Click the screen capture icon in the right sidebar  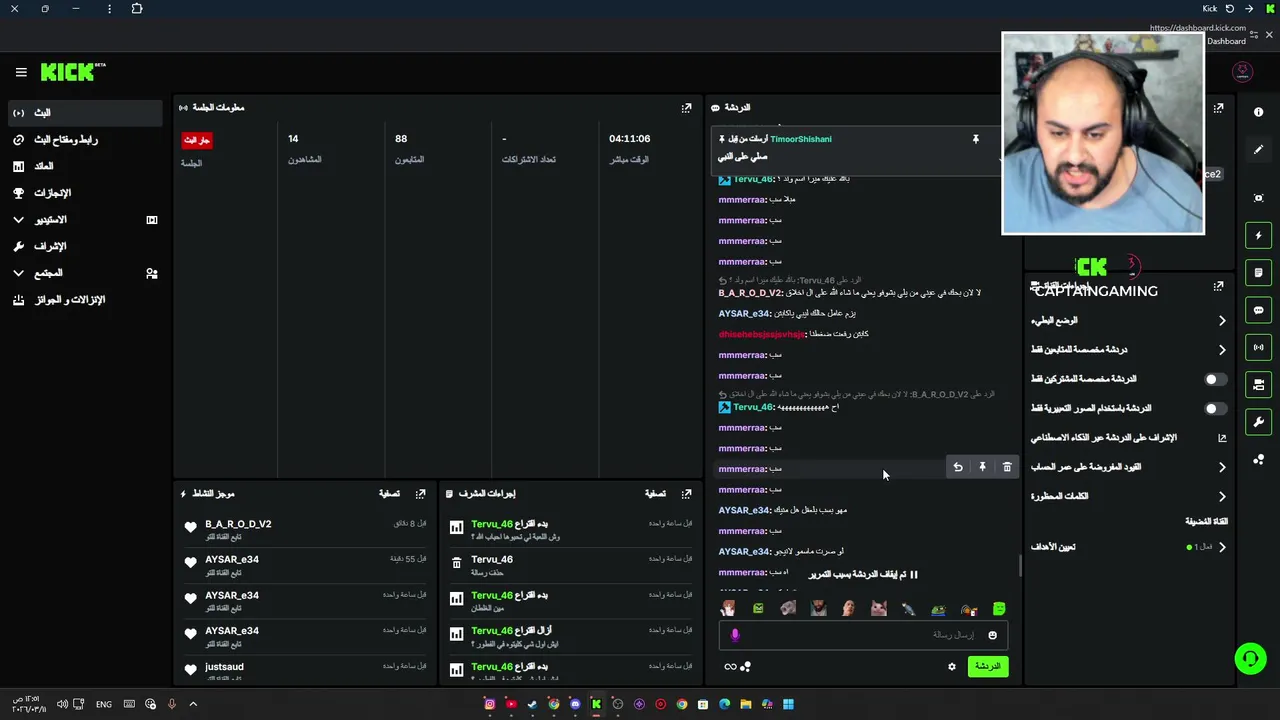(x=1259, y=198)
